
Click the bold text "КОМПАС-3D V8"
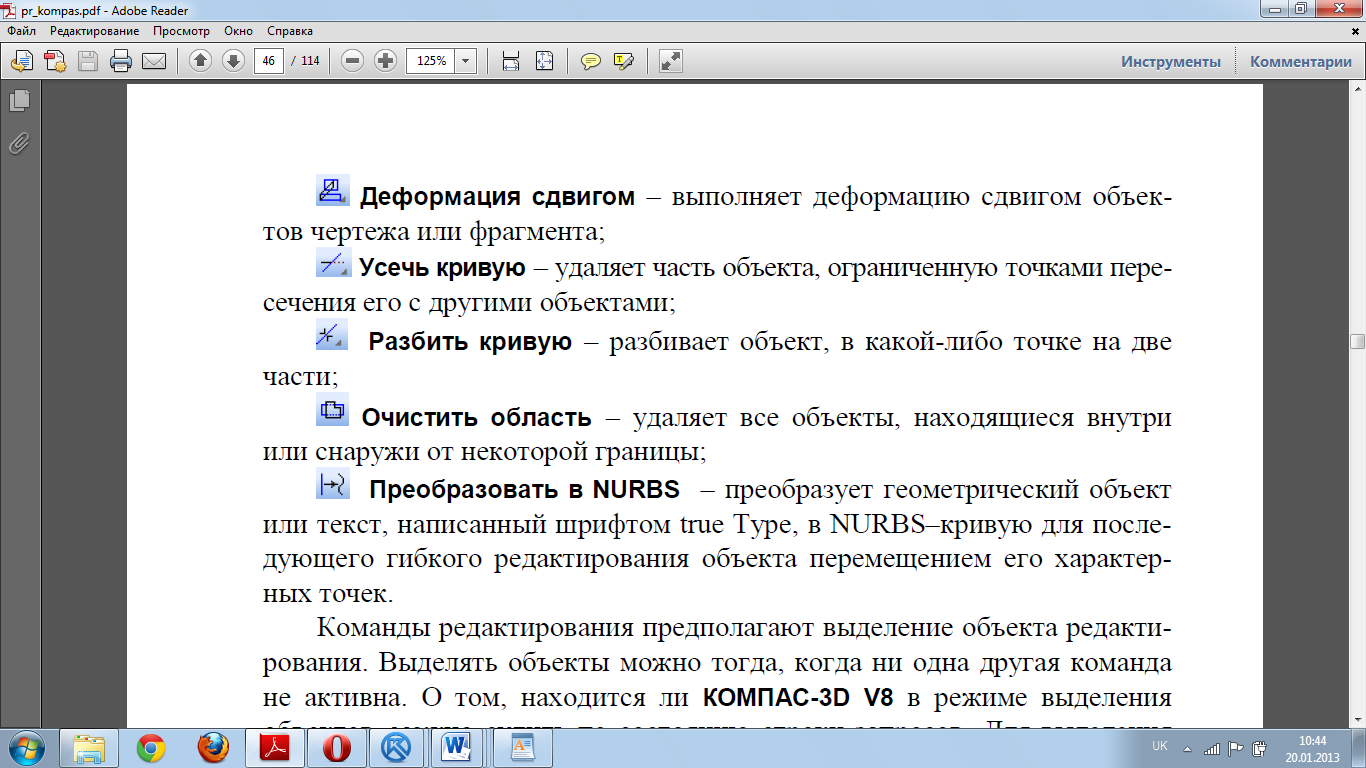pyautogui.click(x=800, y=698)
